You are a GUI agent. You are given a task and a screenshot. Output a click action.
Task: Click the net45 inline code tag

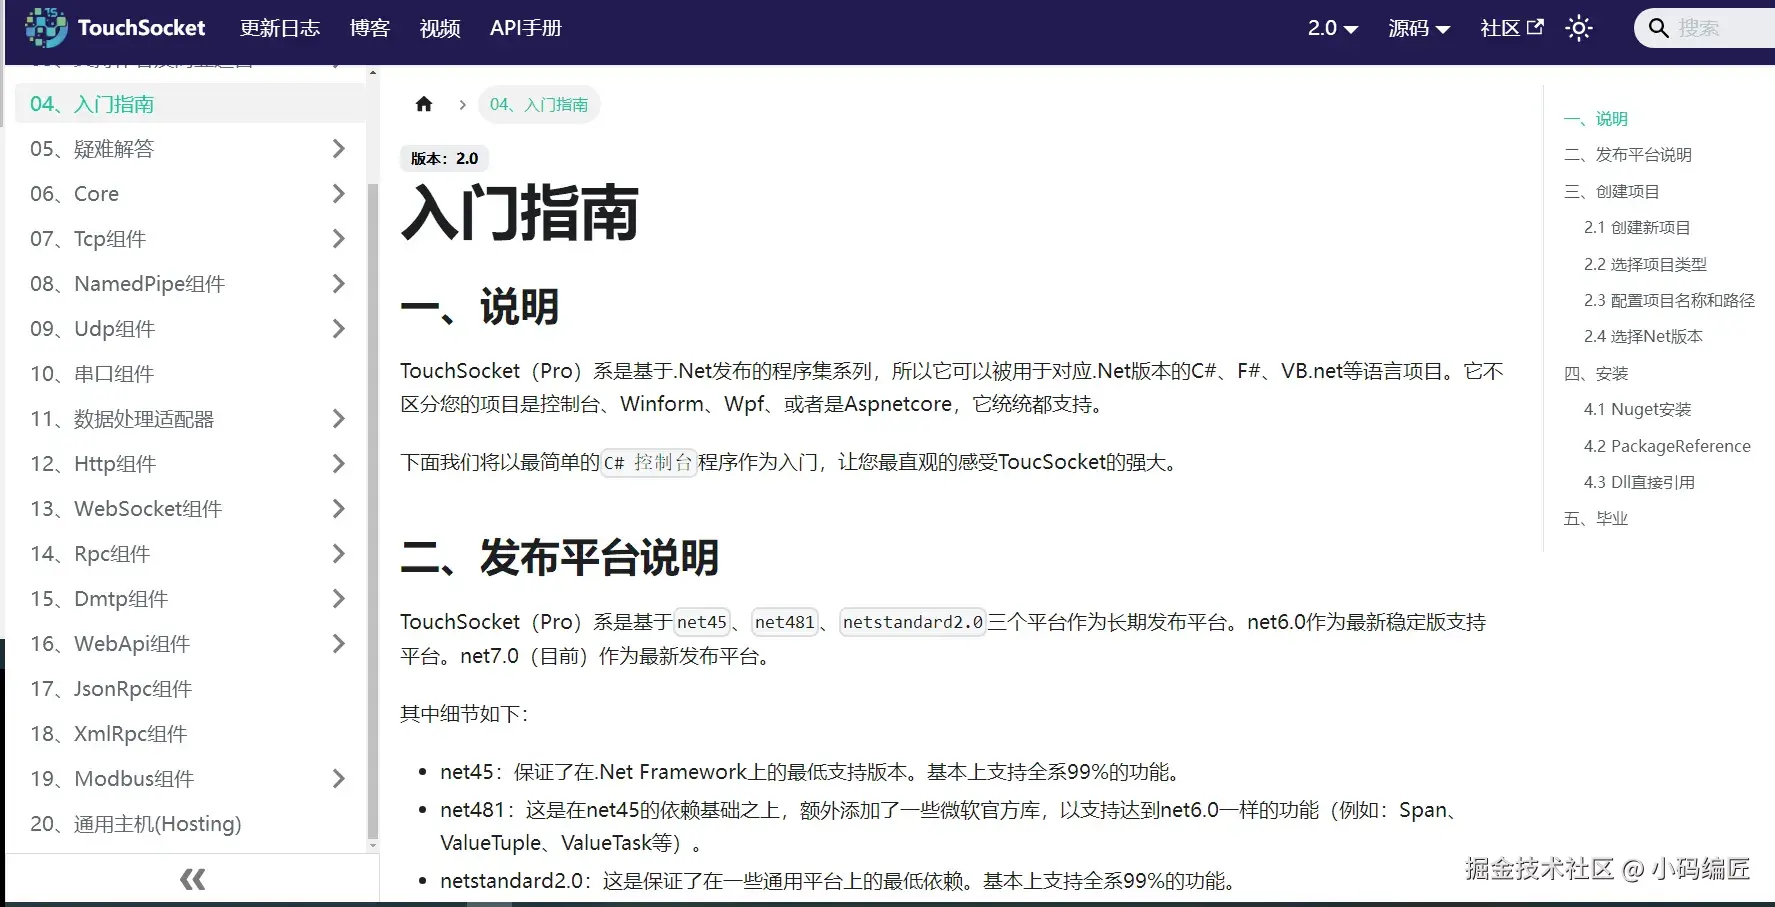click(702, 622)
